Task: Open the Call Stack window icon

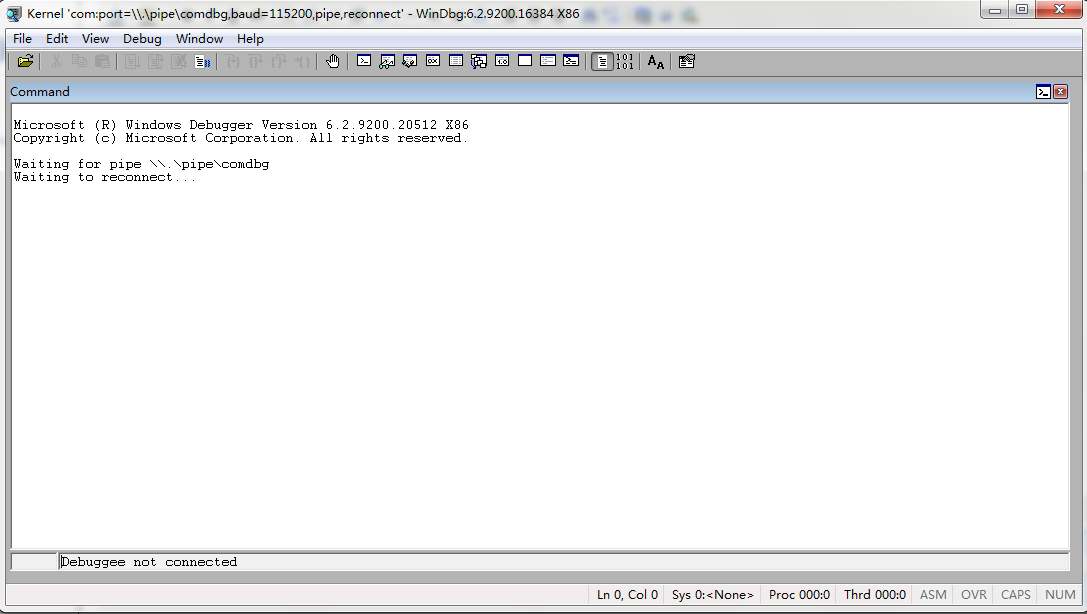Action: coord(479,61)
